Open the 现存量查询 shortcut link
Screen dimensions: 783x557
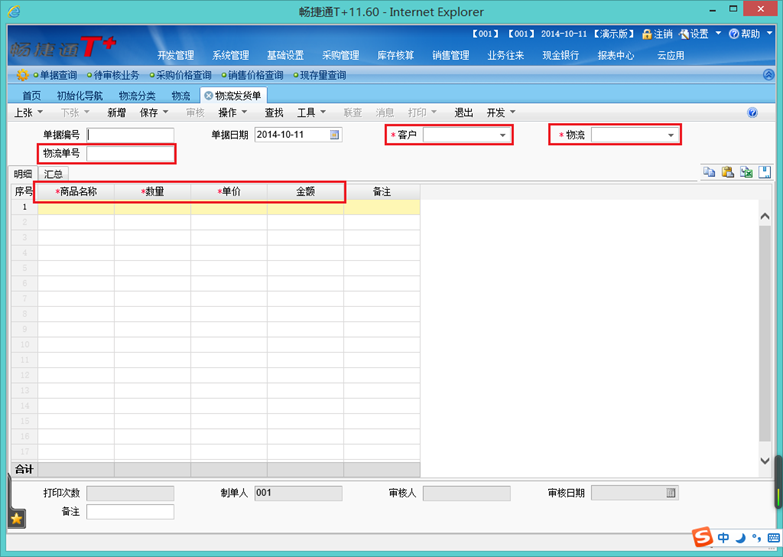click(323, 75)
